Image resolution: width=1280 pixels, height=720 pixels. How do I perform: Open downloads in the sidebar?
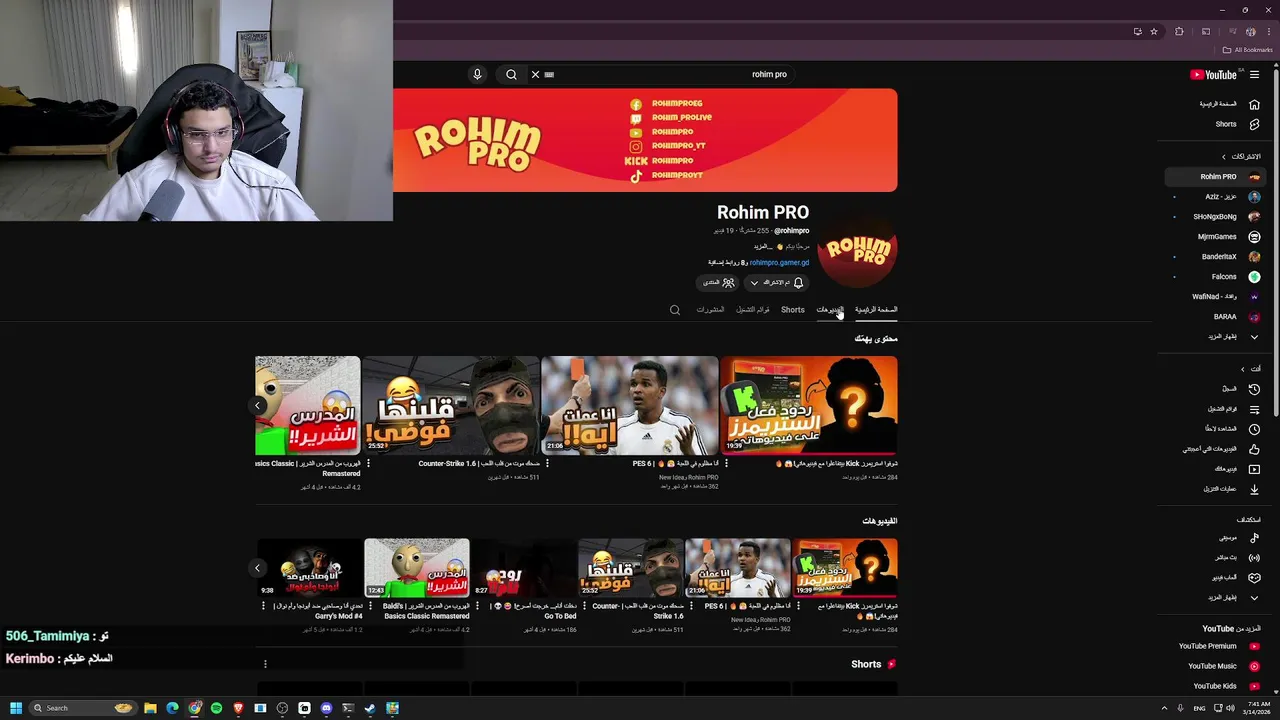point(1214,488)
